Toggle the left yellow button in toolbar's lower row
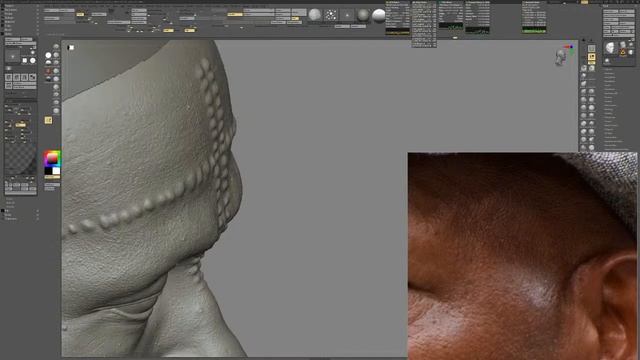The image size is (640, 360). pyautogui.click(x=168, y=30)
